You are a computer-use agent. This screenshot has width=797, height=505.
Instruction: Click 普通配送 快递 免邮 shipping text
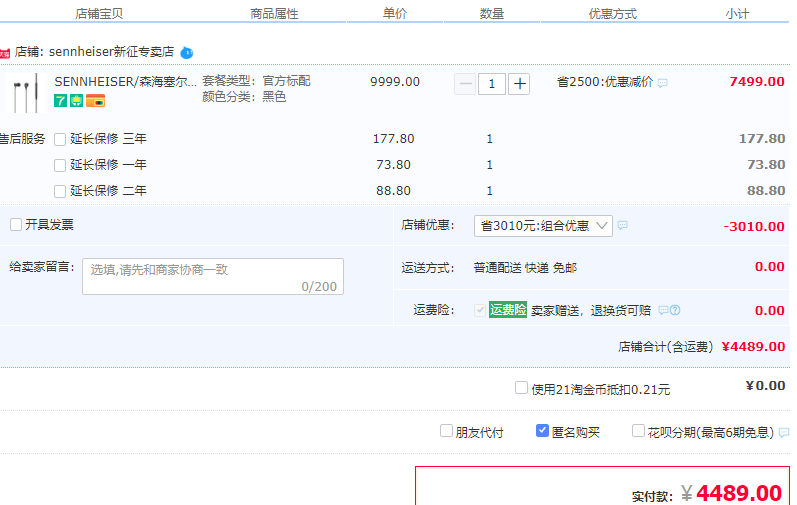coord(525,268)
